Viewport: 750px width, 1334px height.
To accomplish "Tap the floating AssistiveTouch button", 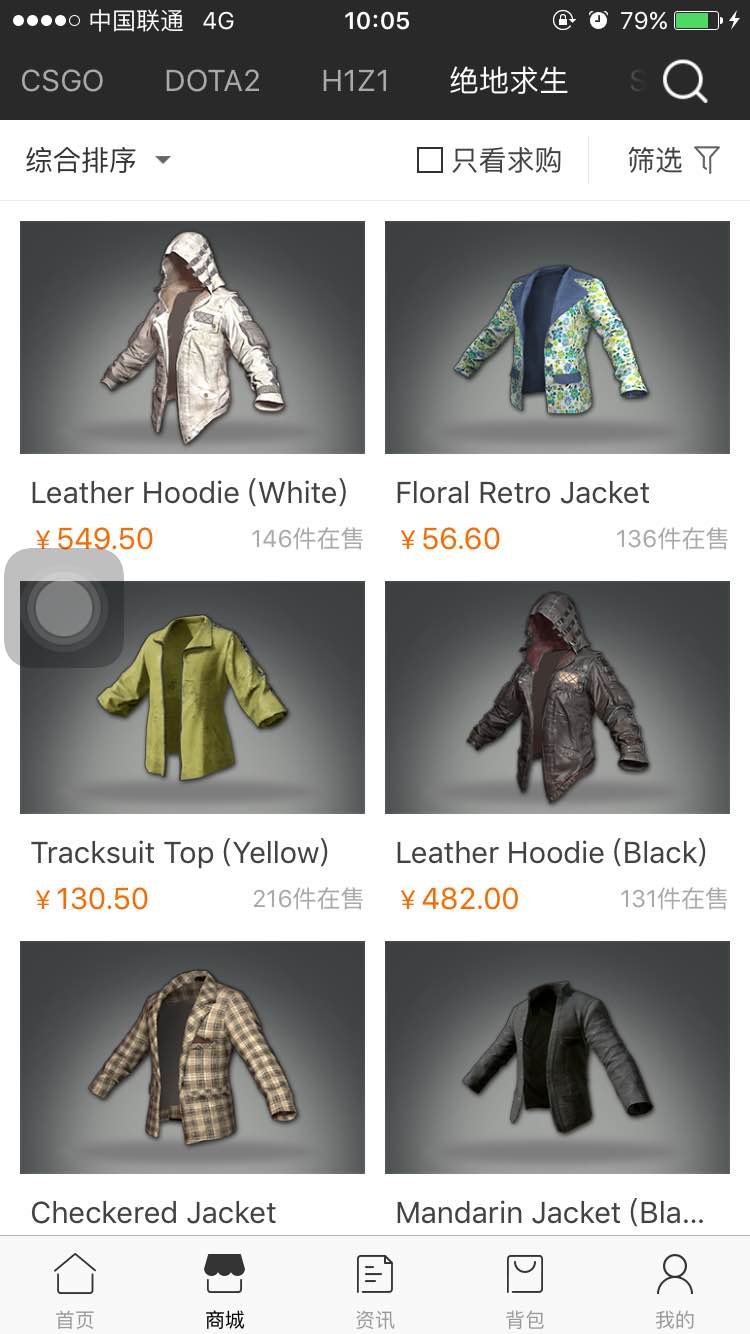I will tap(64, 607).
